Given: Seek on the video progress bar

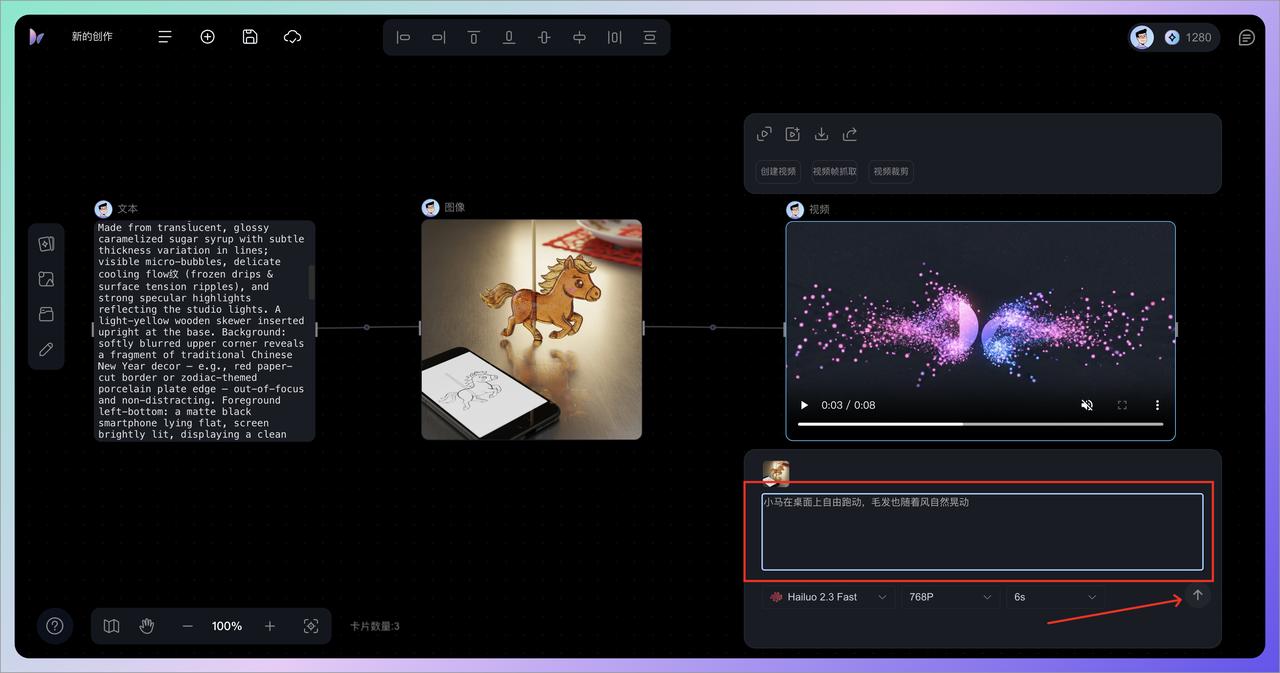Looking at the screenshot, I should click(x=980, y=424).
